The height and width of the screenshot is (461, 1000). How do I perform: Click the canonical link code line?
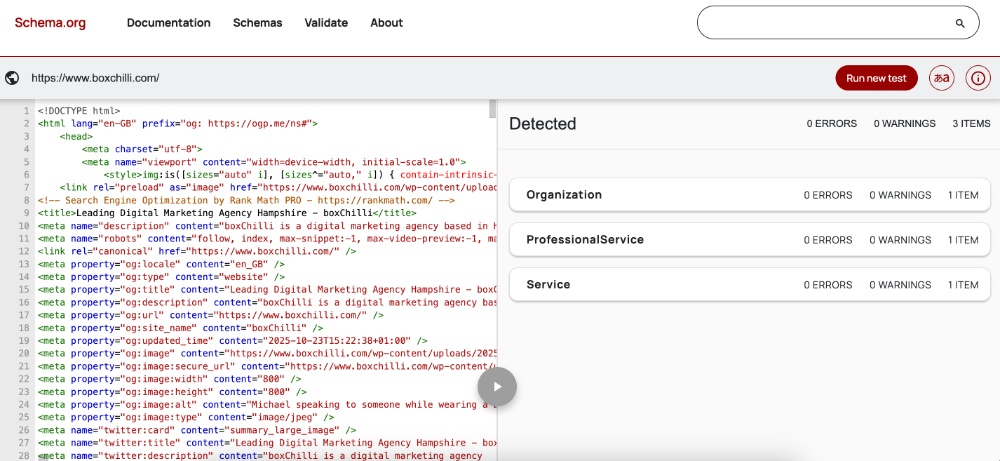(197, 251)
